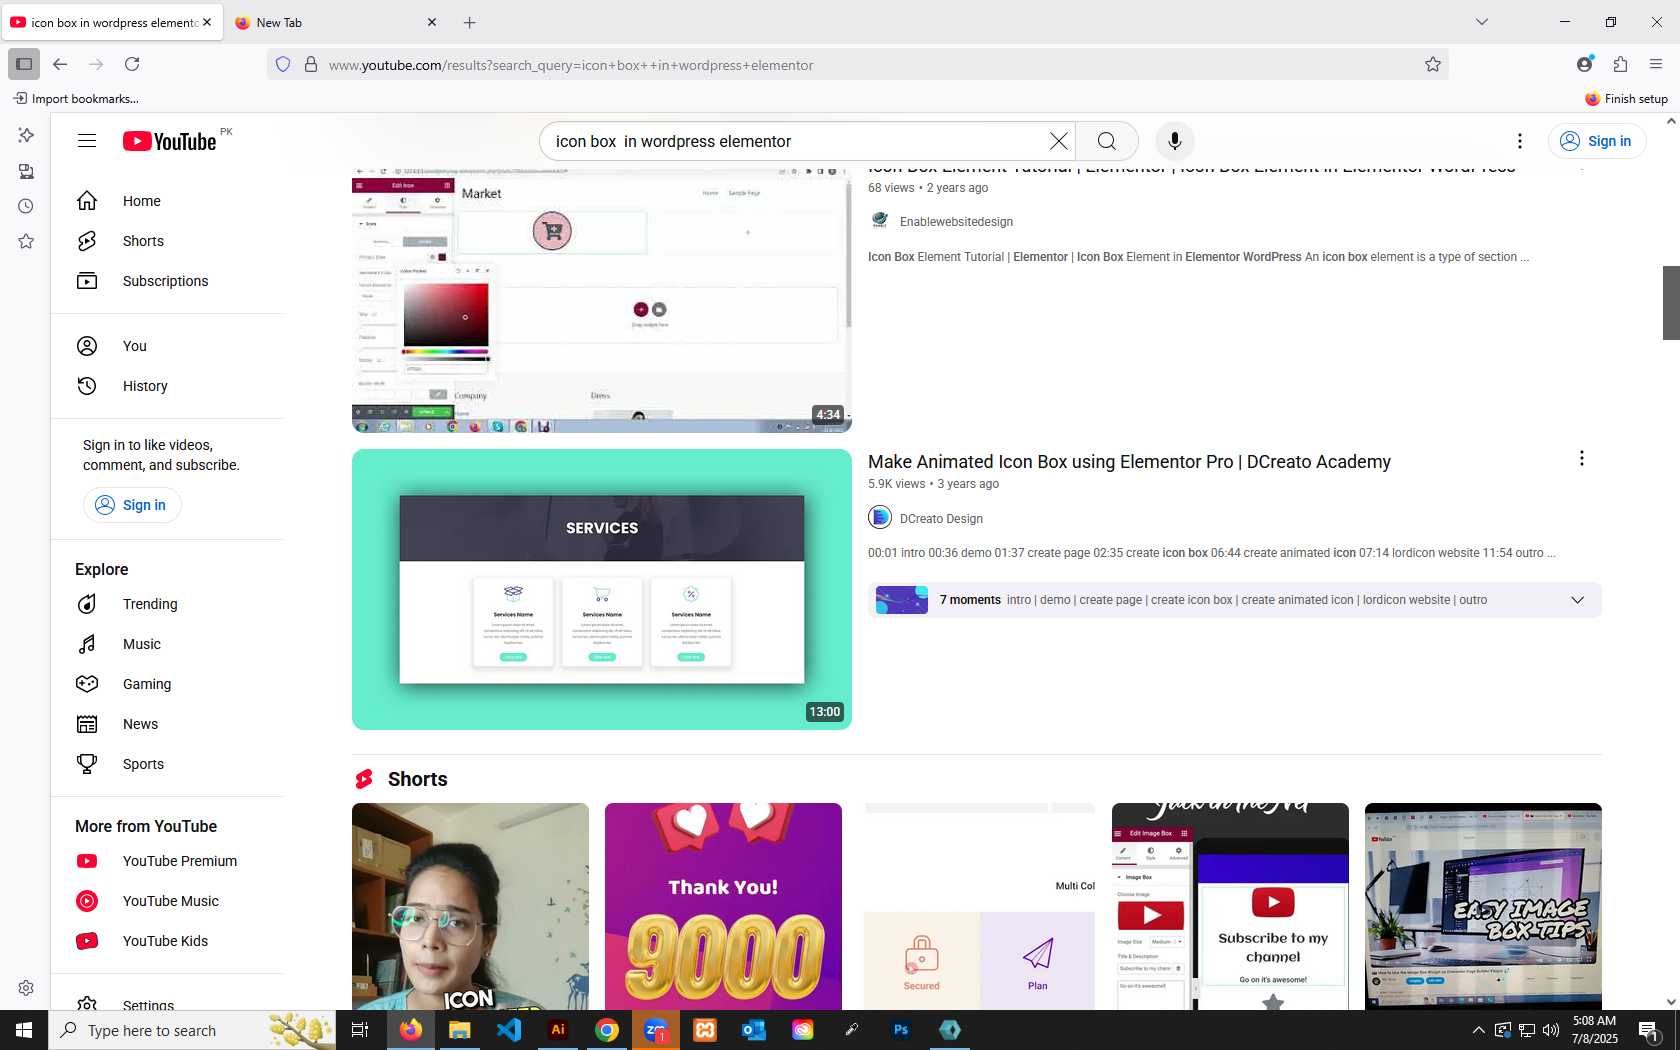The image size is (1680, 1050).
Task: Open Enablewebsitedesign channel avatar
Action: pyautogui.click(x=880, y=220)
